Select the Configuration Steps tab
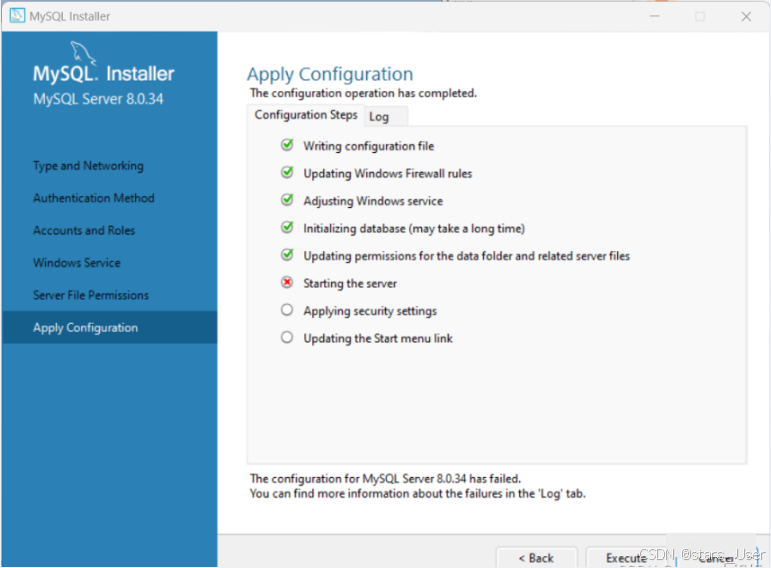The height and width of the screenshot is (568, 771). point(306,115)
